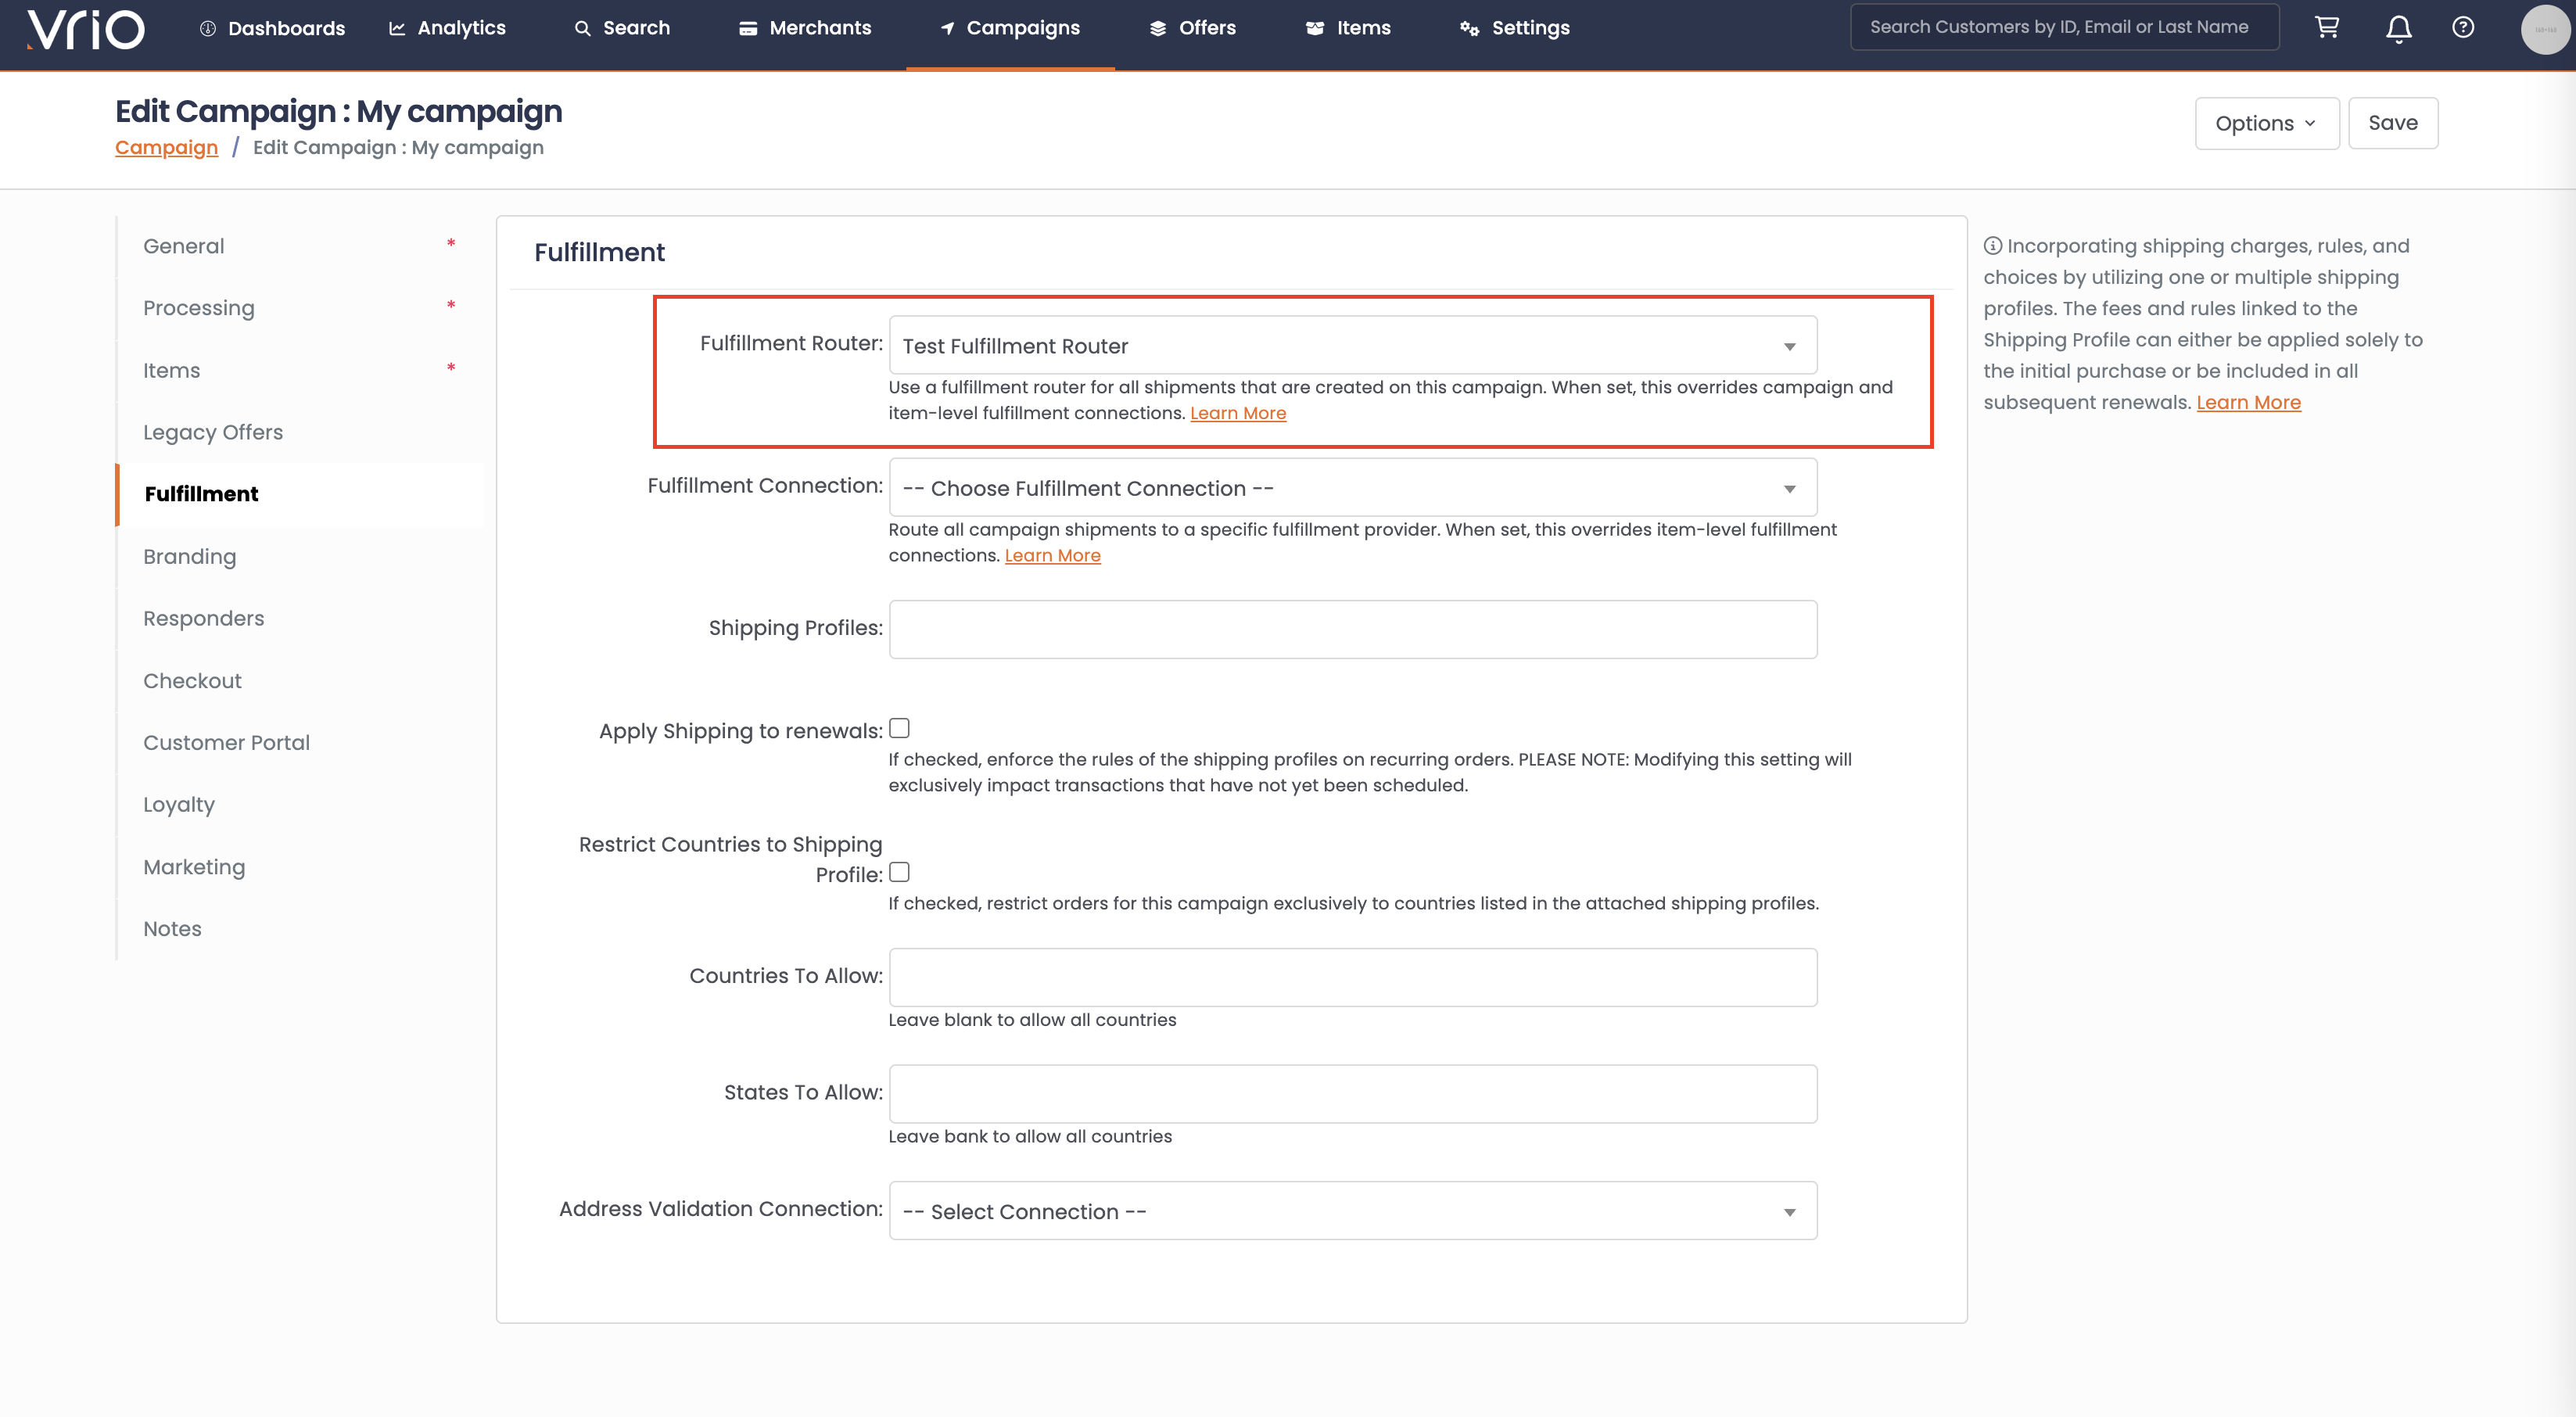This screenshot has height=1417, width=2576.
Task: Enable Apply Shipping to renewals checkbox
Action: [899, 728]
